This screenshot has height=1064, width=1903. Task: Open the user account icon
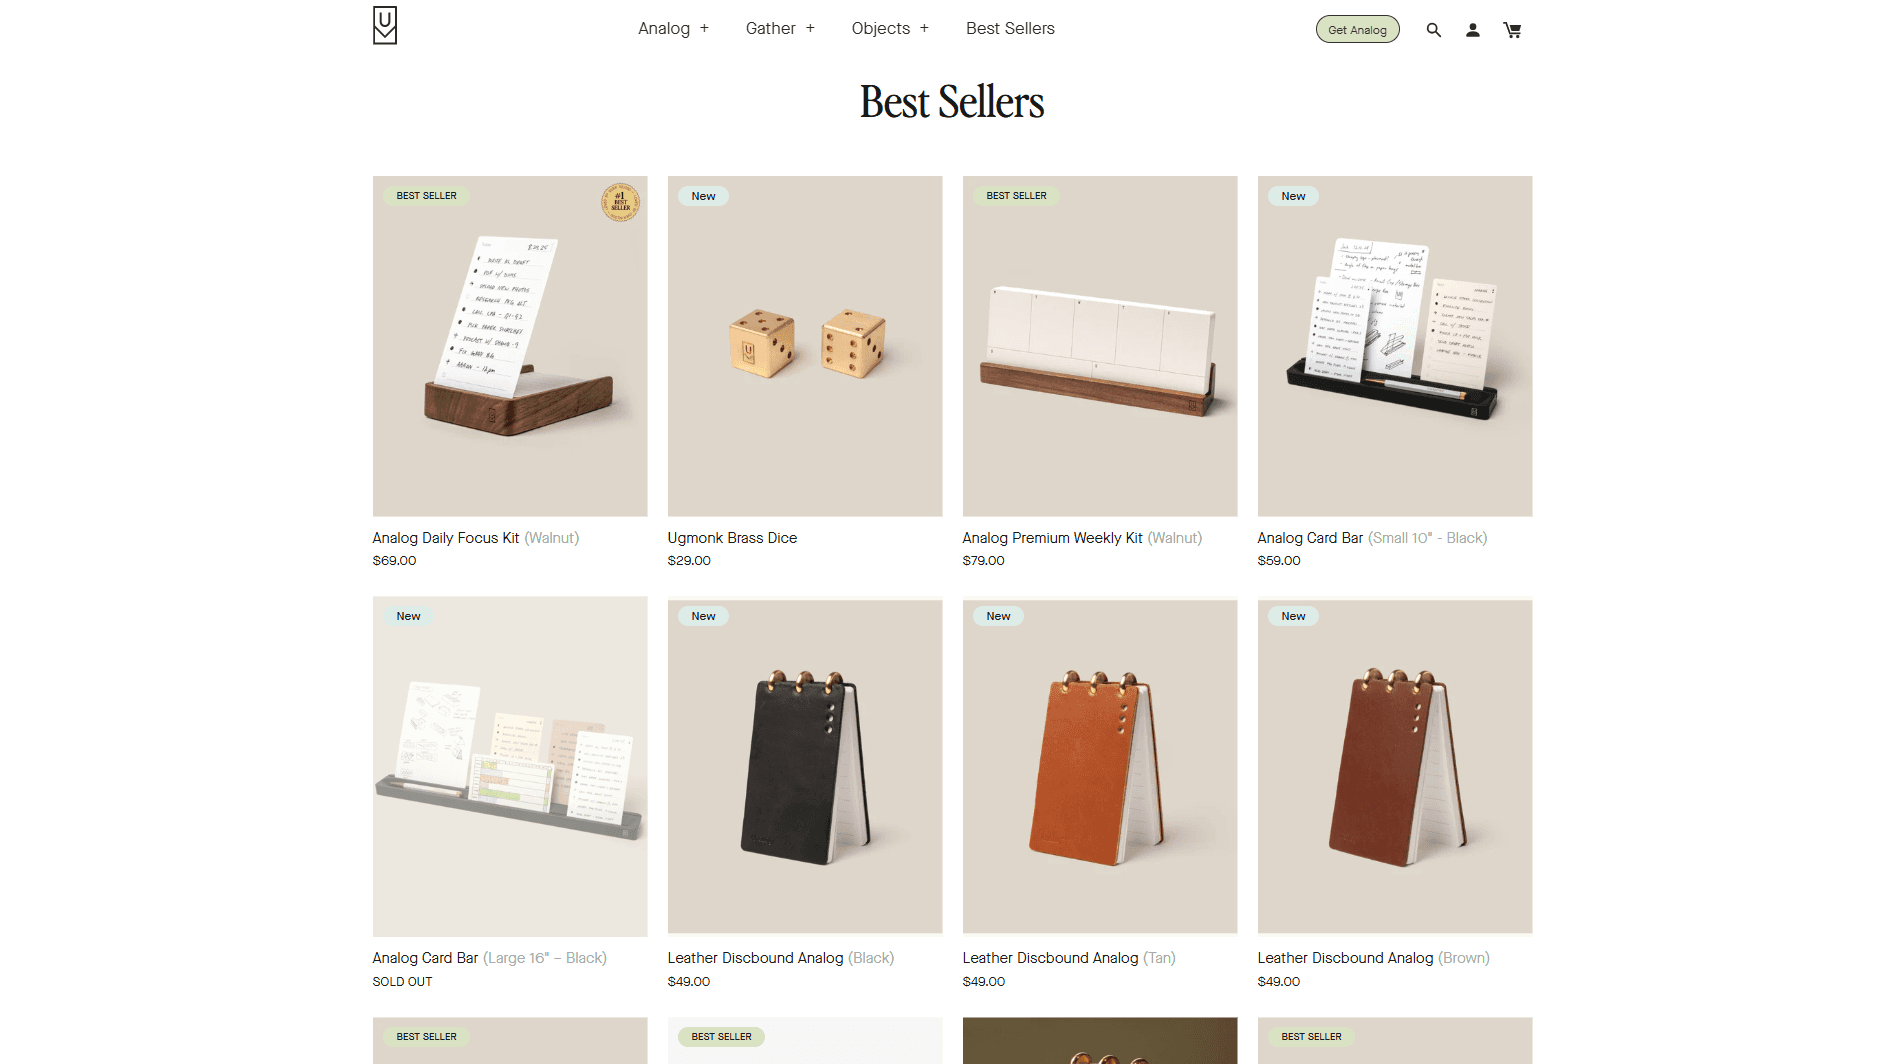[x=1473, y=30]
